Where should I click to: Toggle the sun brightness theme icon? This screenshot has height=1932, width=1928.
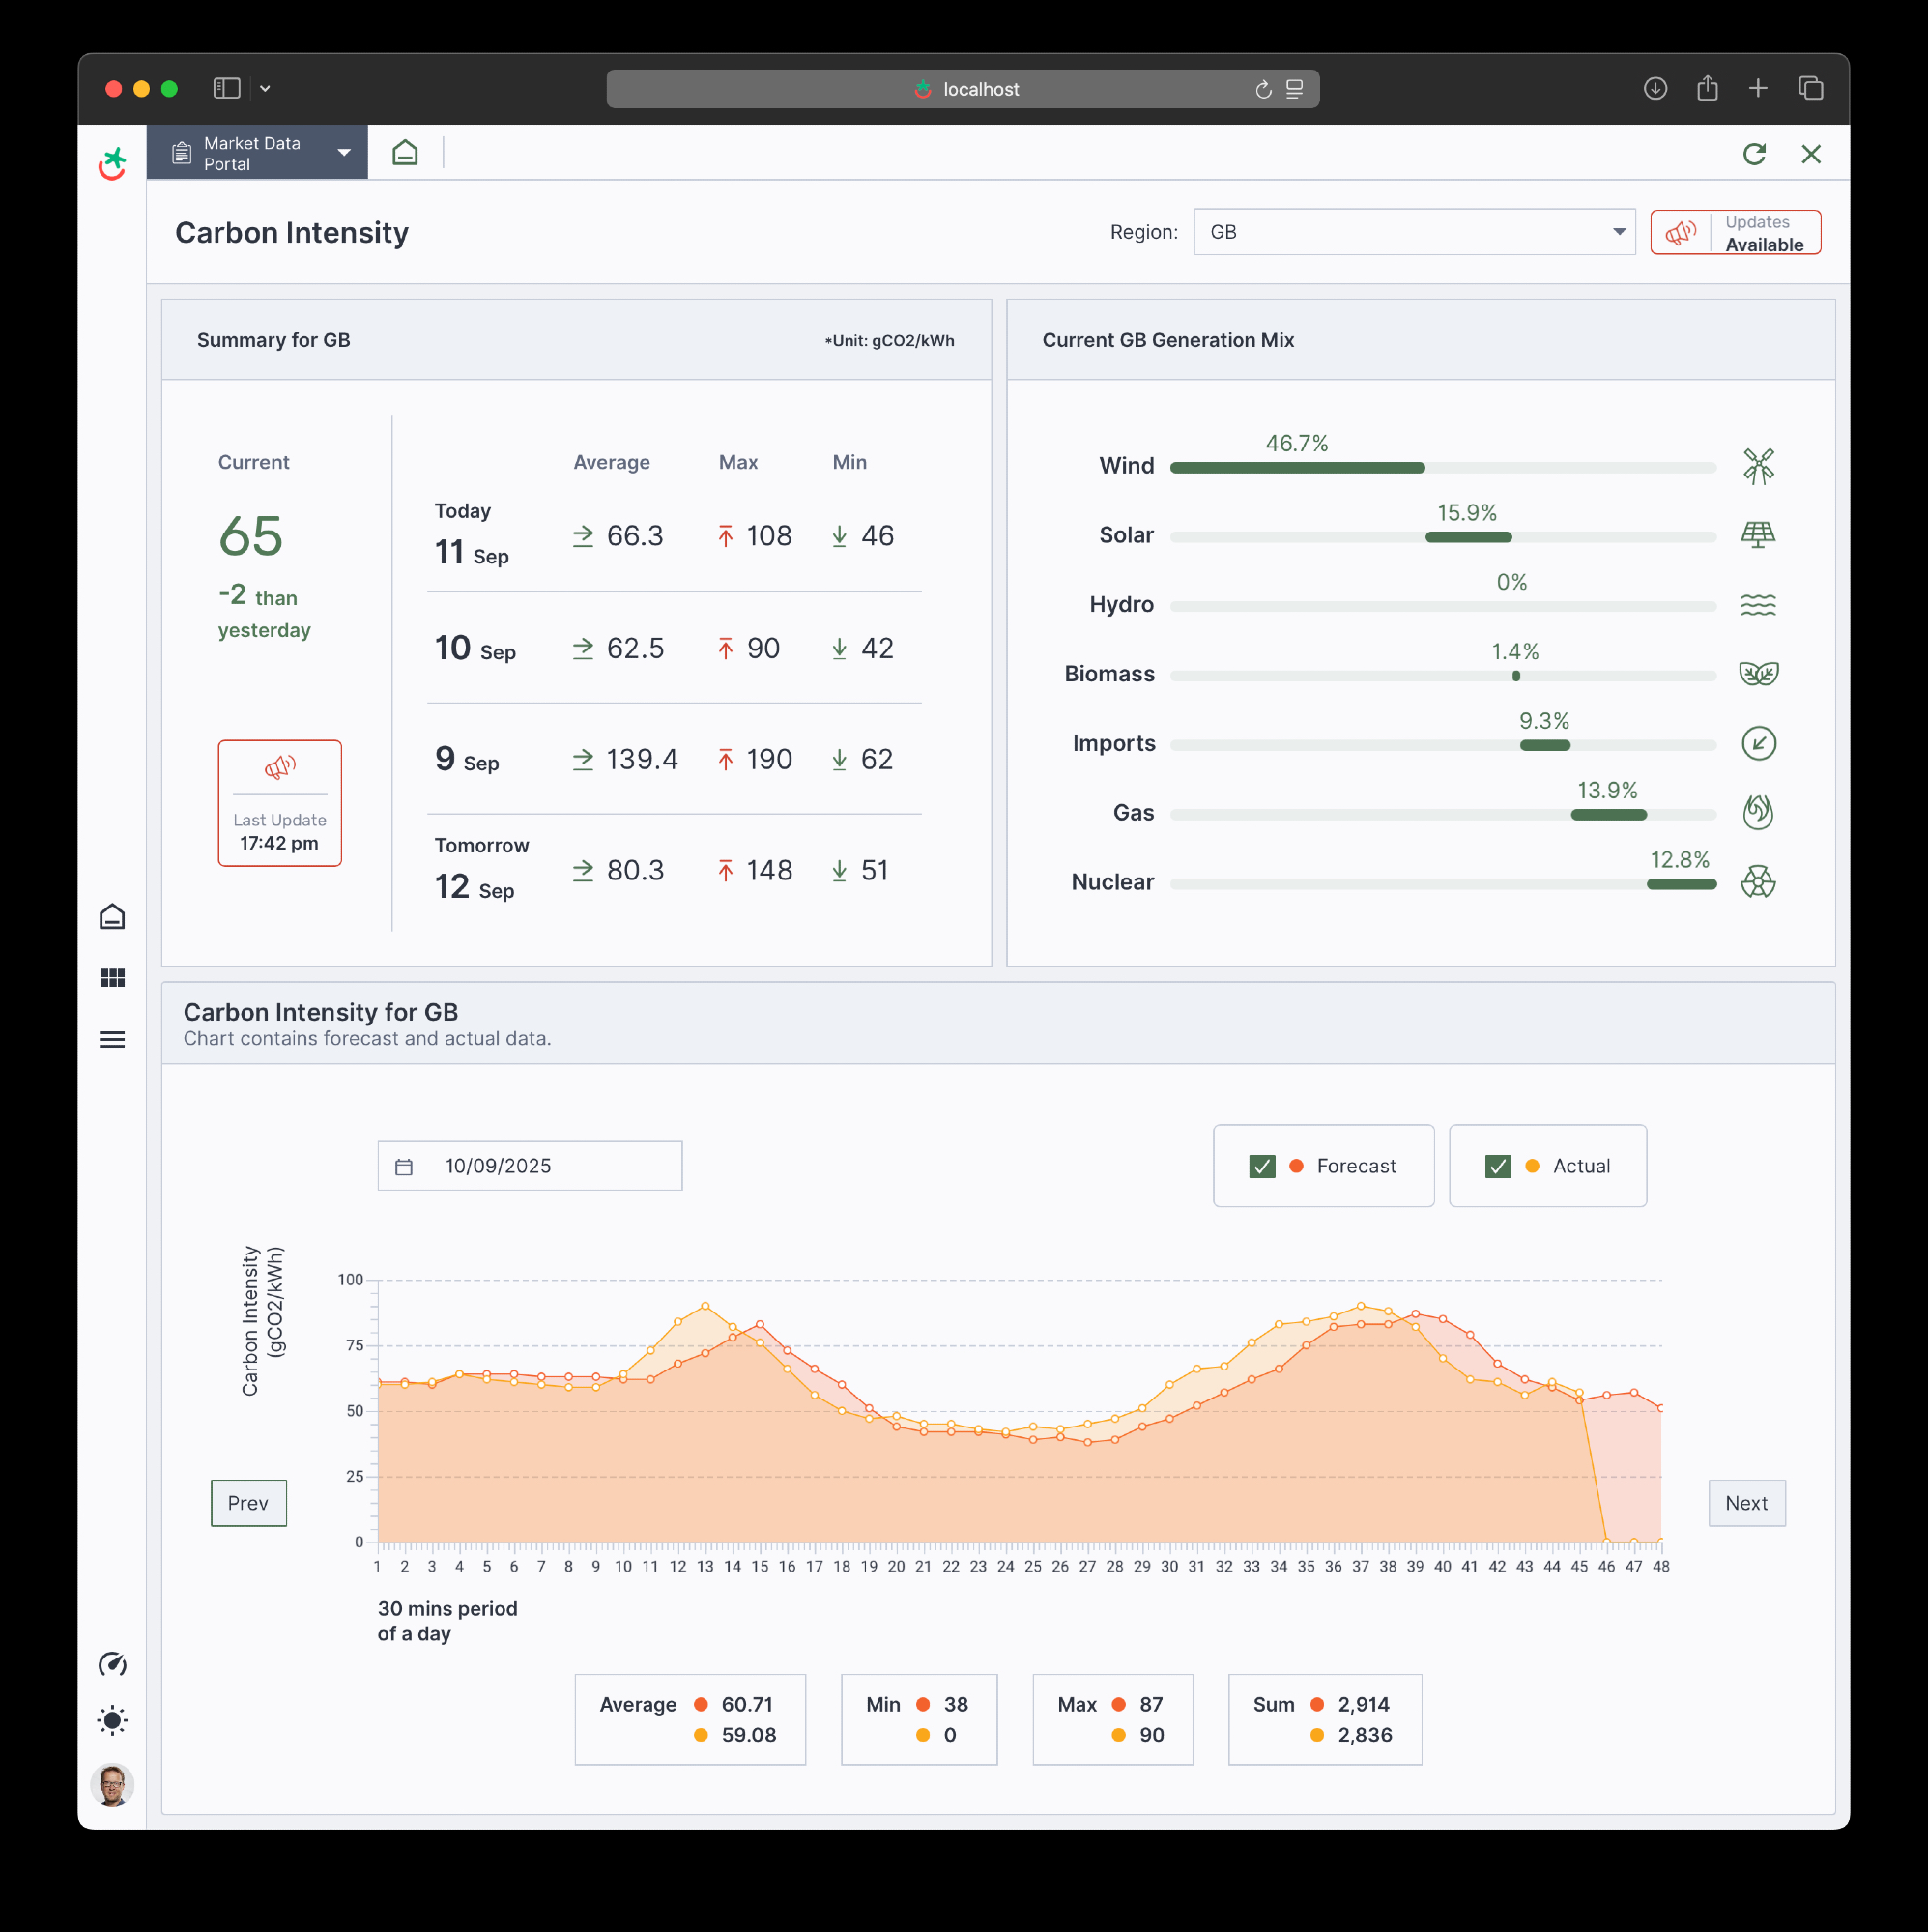(x=112, y=1721)
